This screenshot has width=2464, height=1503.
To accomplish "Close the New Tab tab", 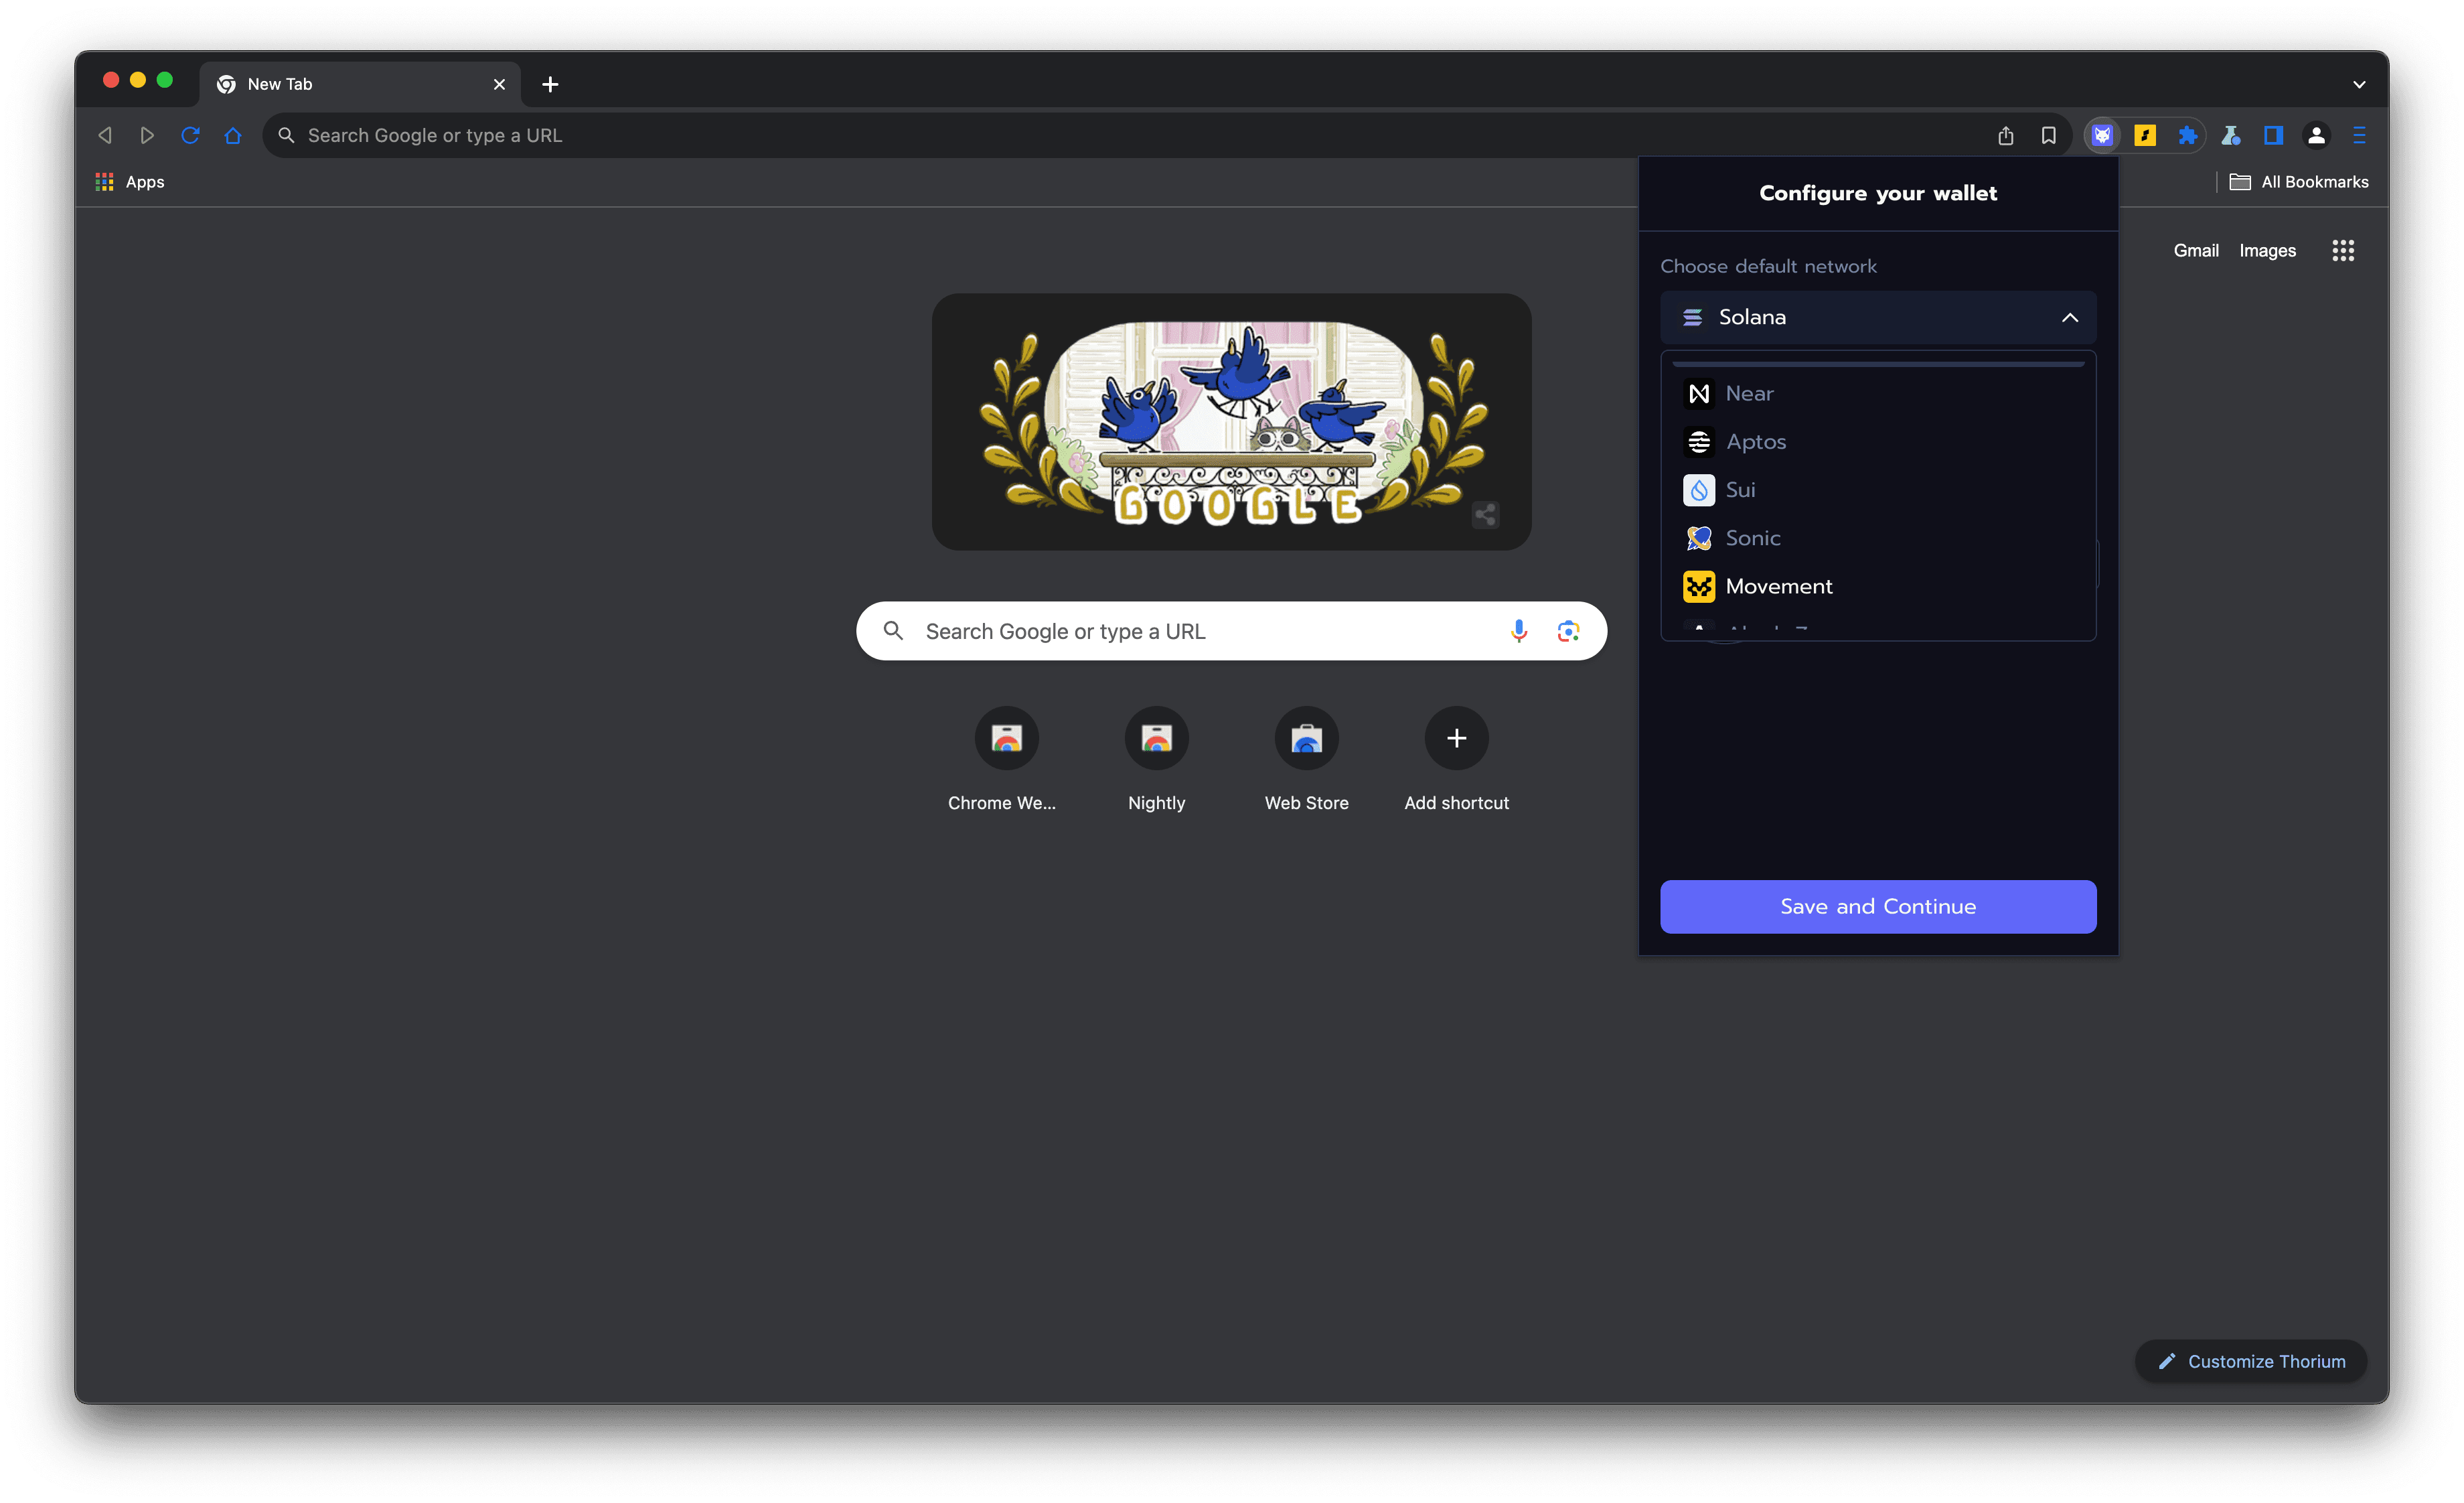I will point(499,84).
